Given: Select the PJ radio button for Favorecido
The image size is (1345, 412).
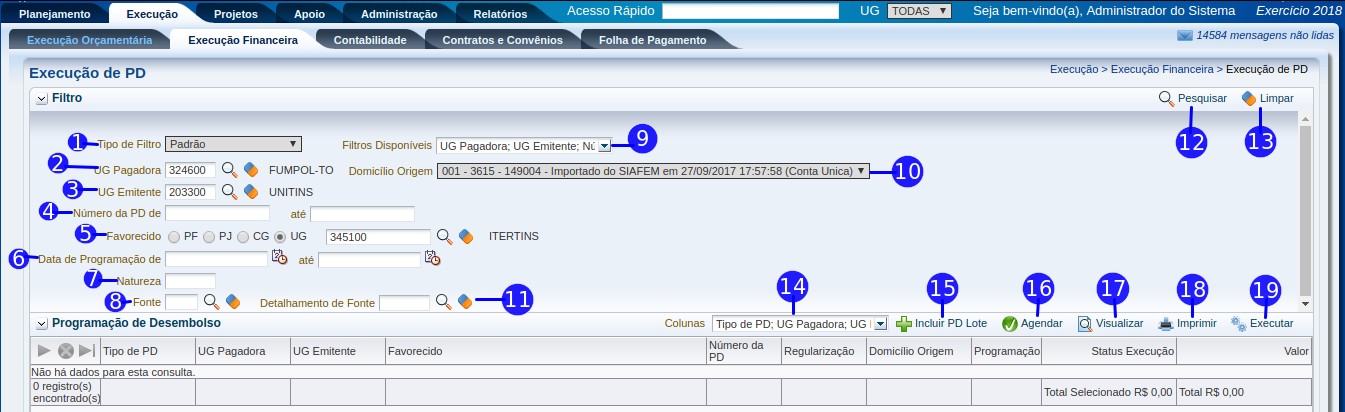Looking at the screenshot, I should click(x=209, y=237).
